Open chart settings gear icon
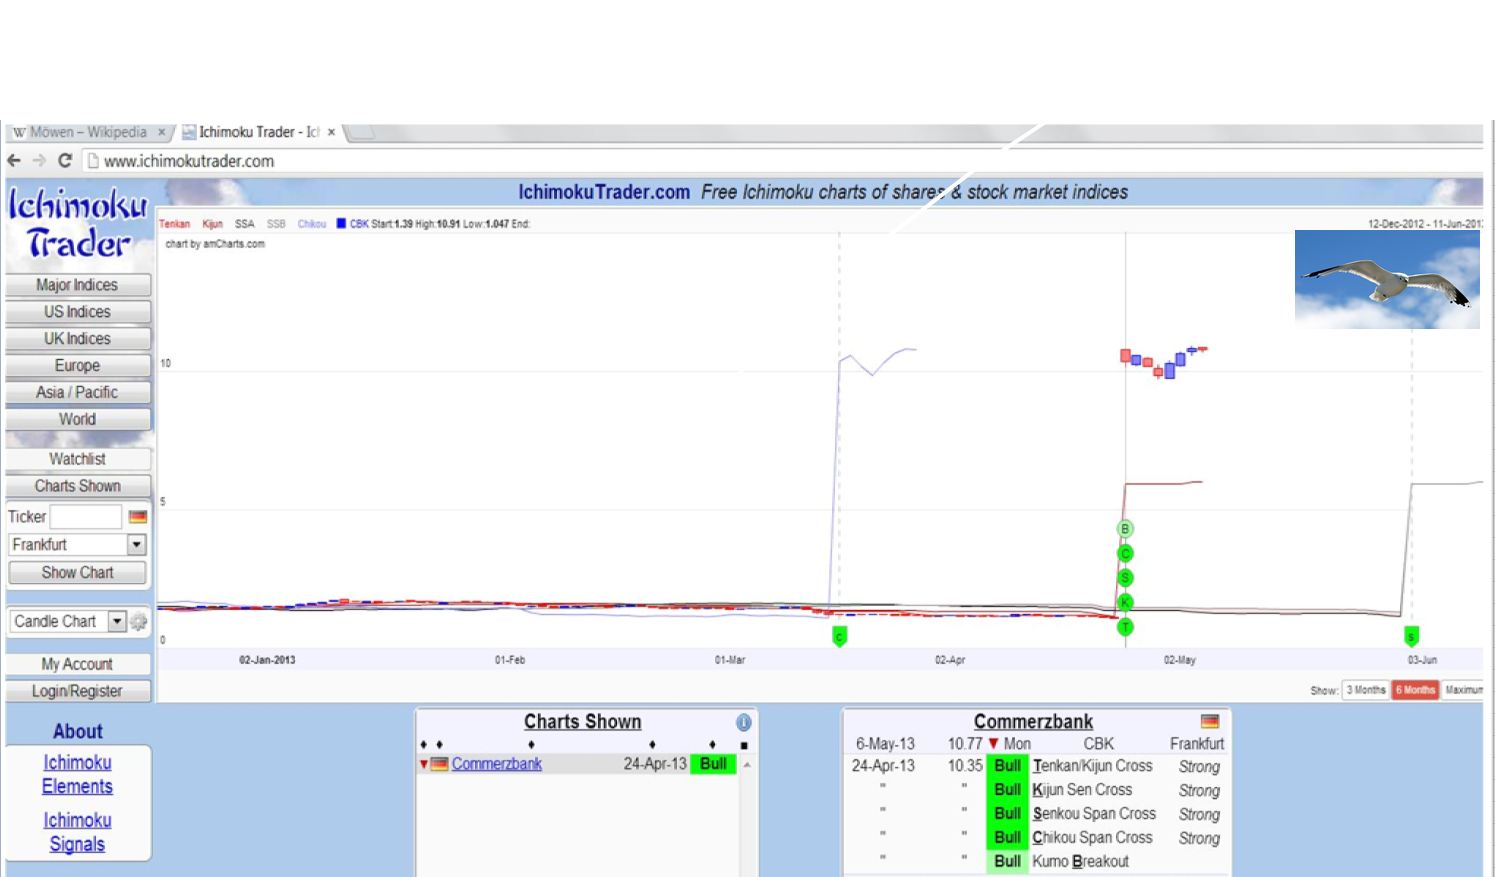This screenshot has height=877, width=1495. click(x=139, y=622)
